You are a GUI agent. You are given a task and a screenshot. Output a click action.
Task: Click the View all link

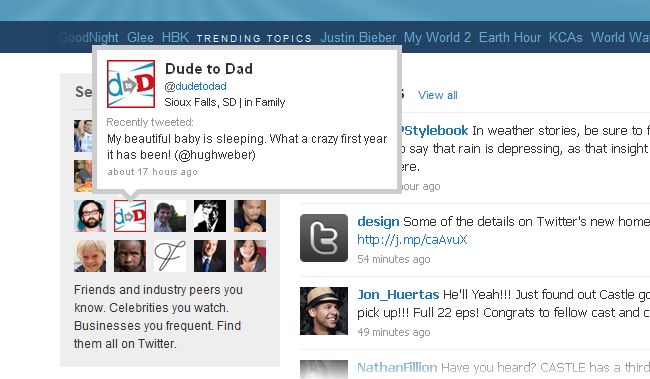pyautogui.click(x=438, y=95)
